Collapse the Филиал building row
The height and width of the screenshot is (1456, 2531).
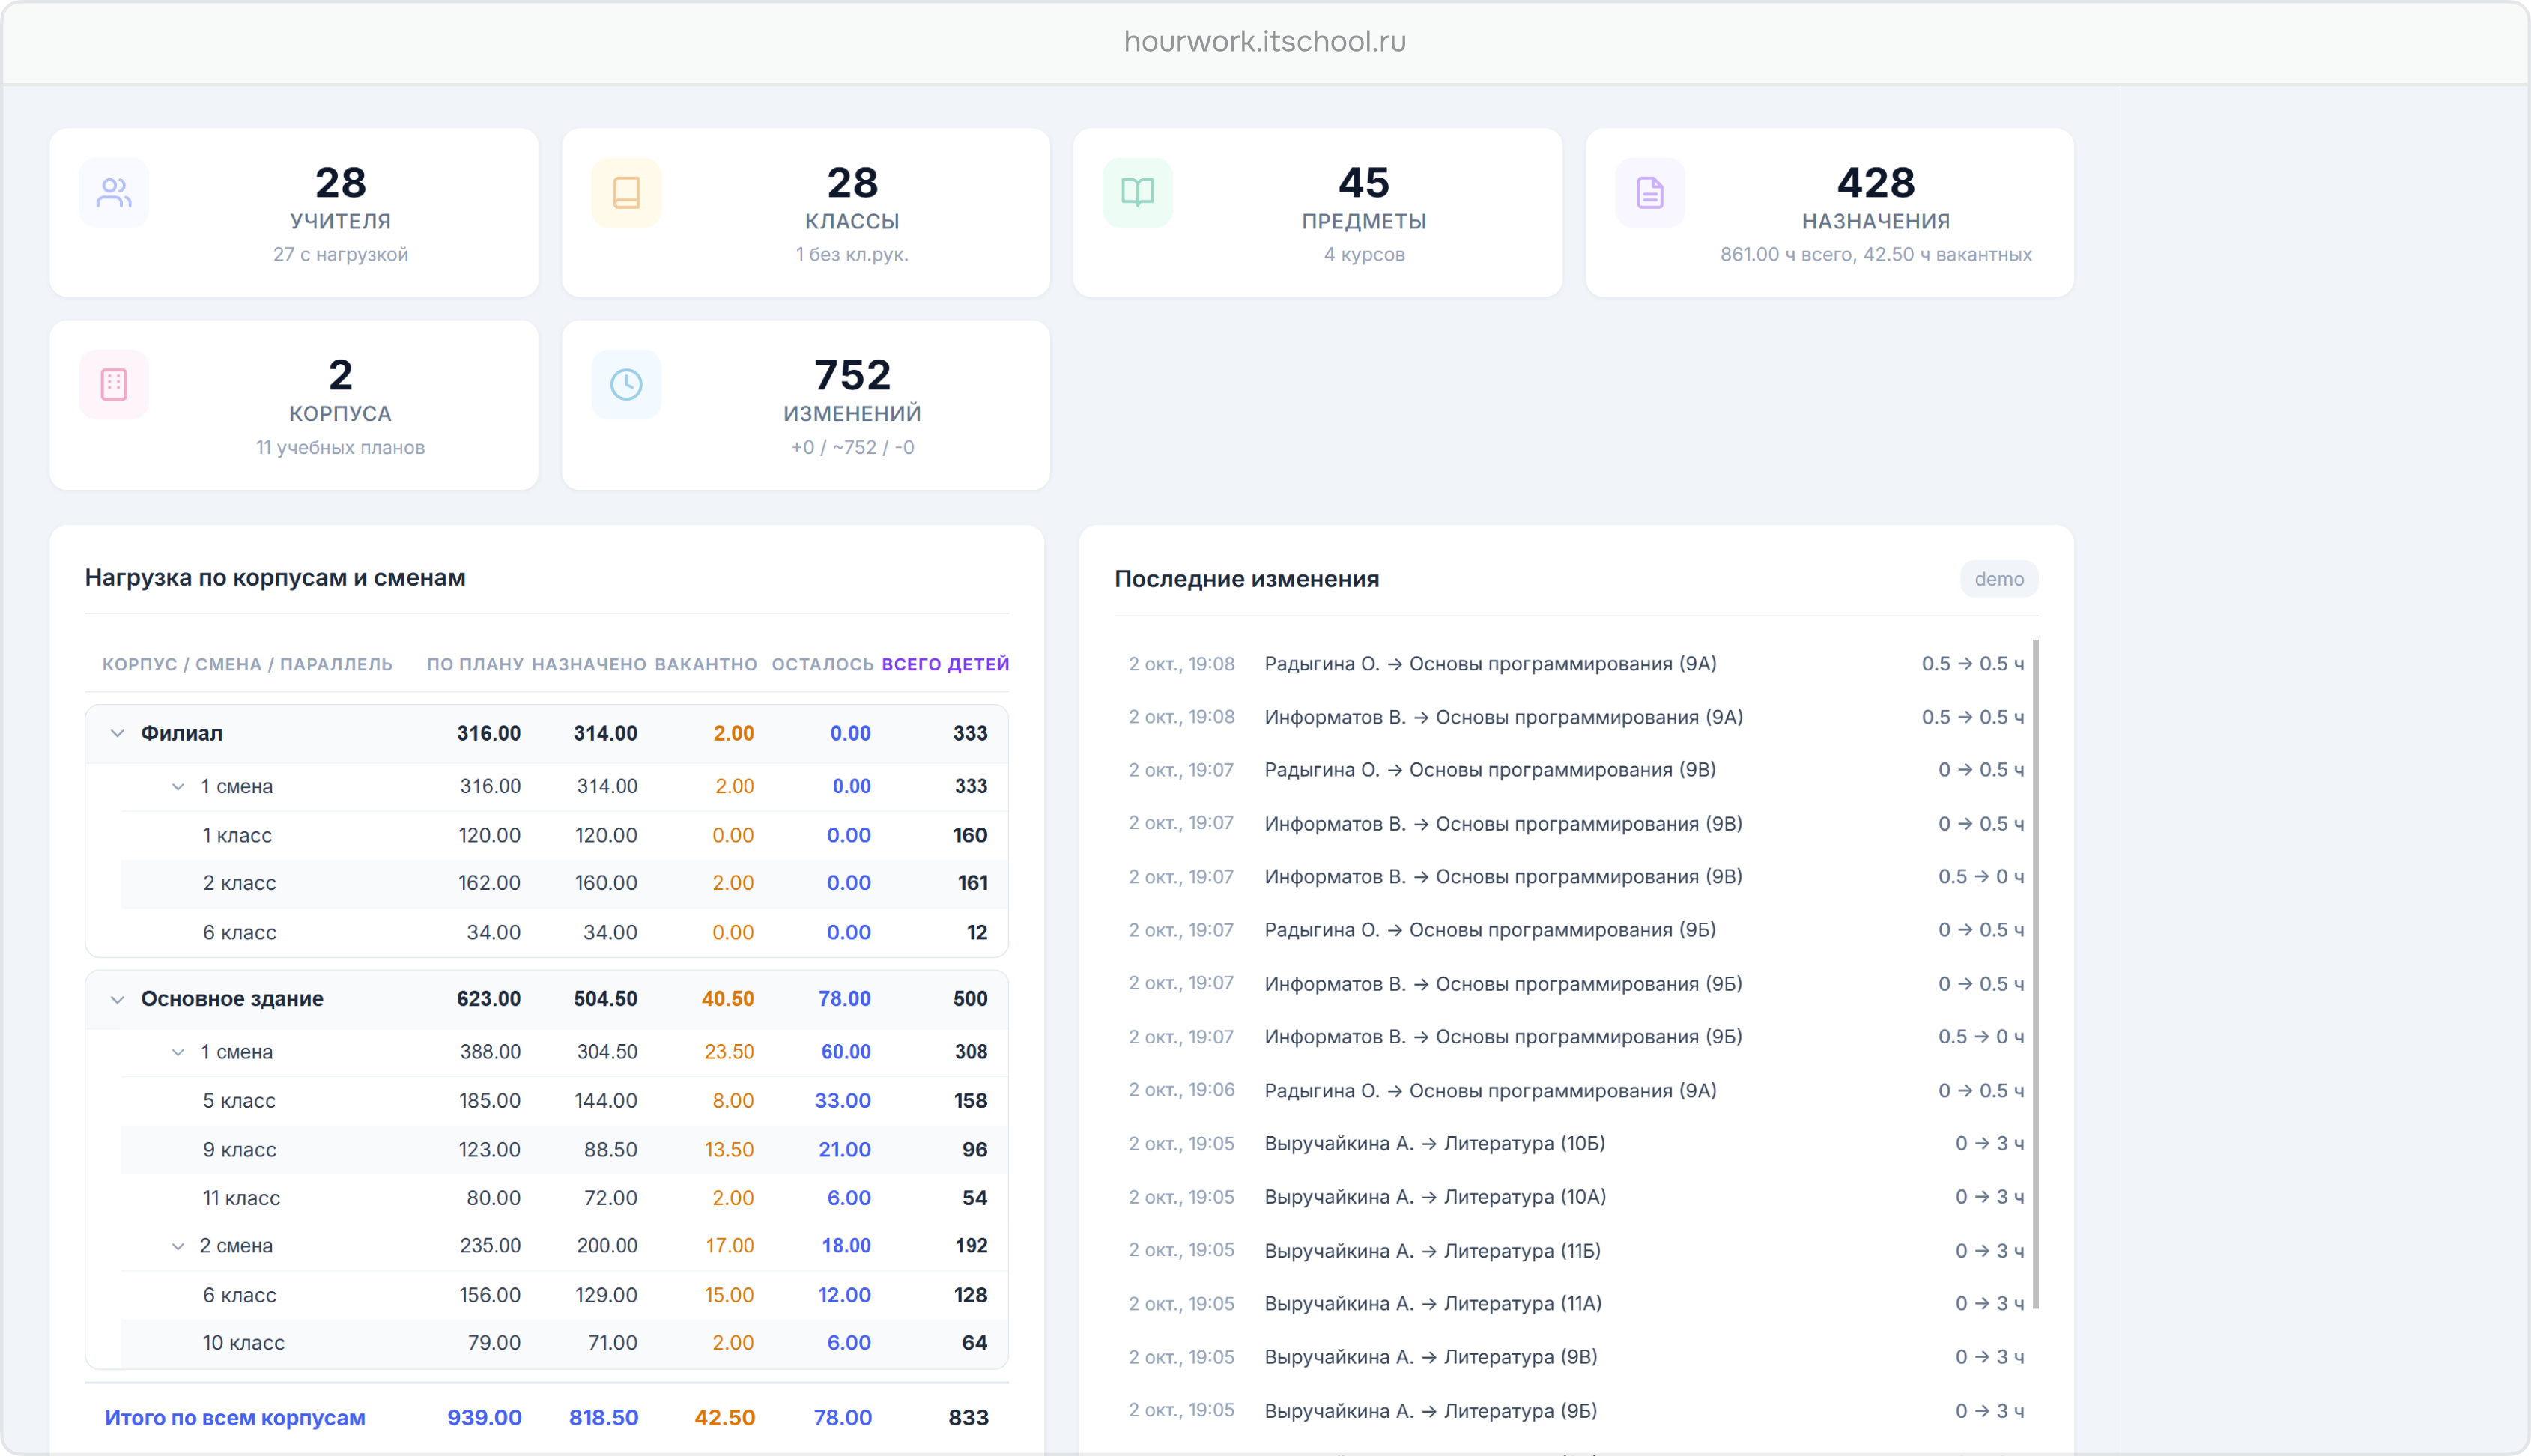coord(117,733)
